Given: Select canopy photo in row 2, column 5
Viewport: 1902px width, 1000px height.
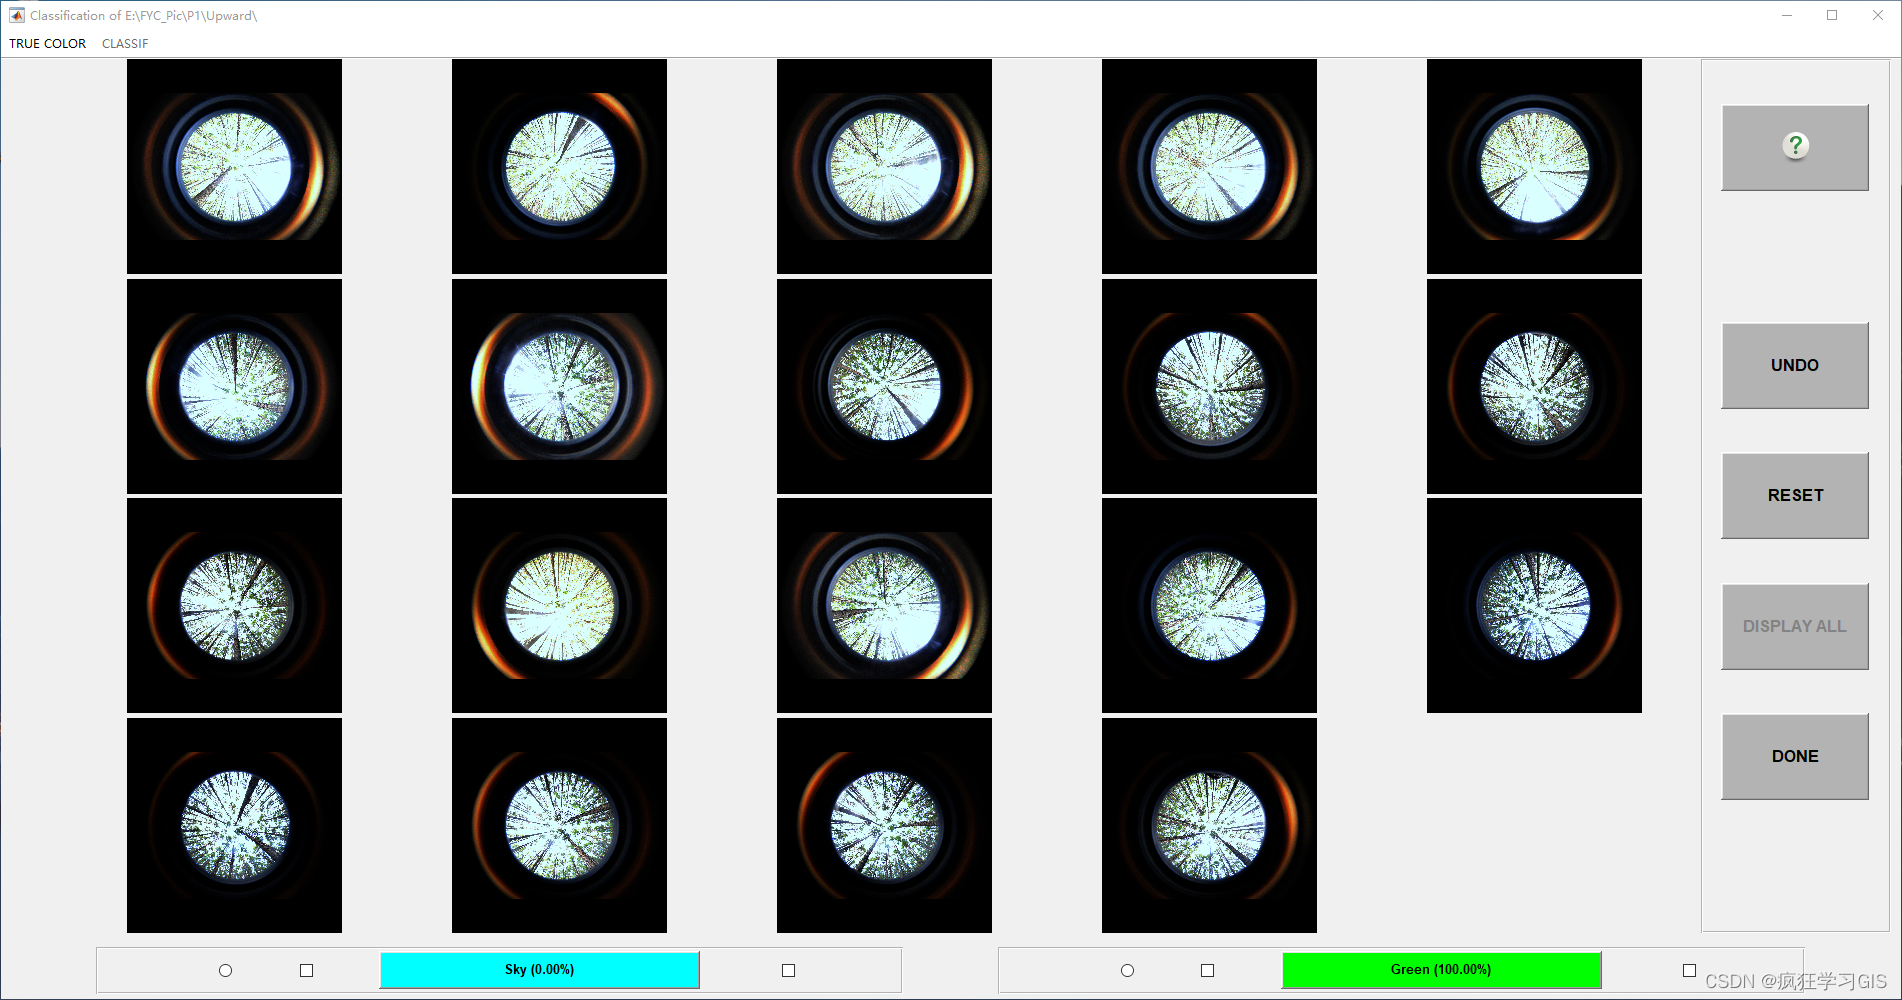Looking at the screenshot, I should point(1534,386).
